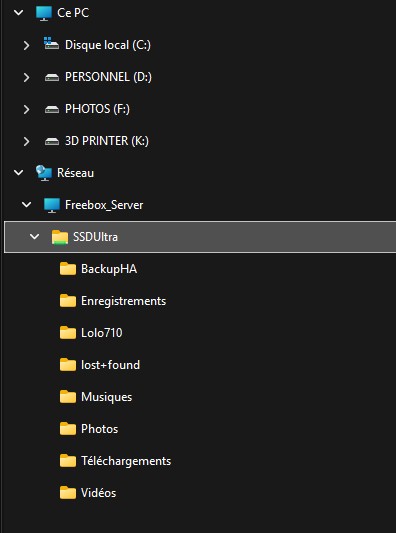
Task: Click the Réseau network globe icon
Action: (44, 173)
